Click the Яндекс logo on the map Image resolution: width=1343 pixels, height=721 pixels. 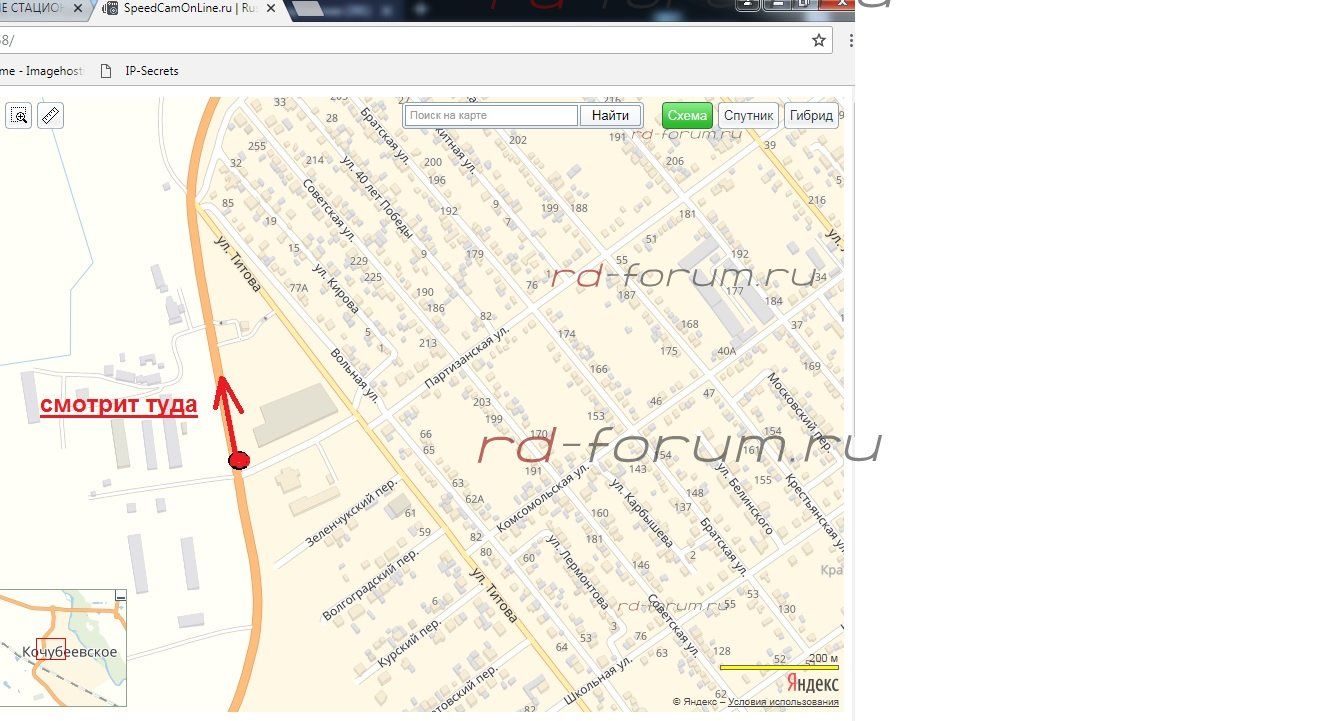pos(812,684)
